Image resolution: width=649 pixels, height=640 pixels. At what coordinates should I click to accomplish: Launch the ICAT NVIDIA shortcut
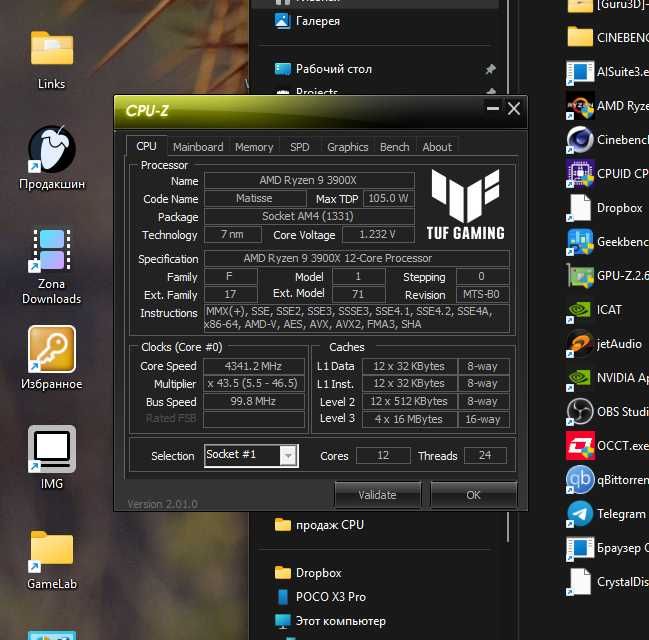pos(579,310)
